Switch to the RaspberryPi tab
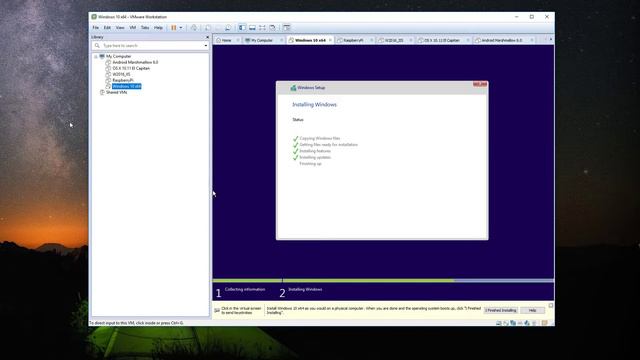 353,40
